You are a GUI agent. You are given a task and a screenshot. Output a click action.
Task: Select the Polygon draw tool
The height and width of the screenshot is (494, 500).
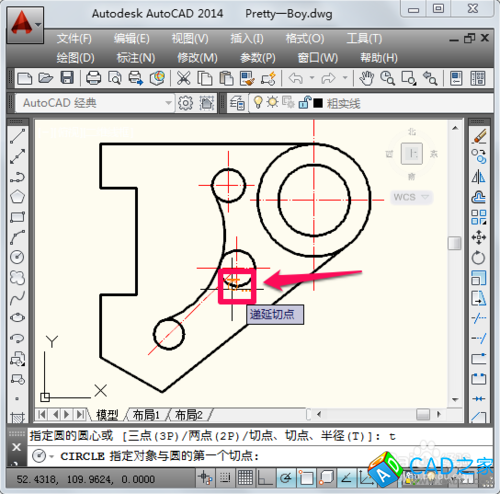click(17, 197)
